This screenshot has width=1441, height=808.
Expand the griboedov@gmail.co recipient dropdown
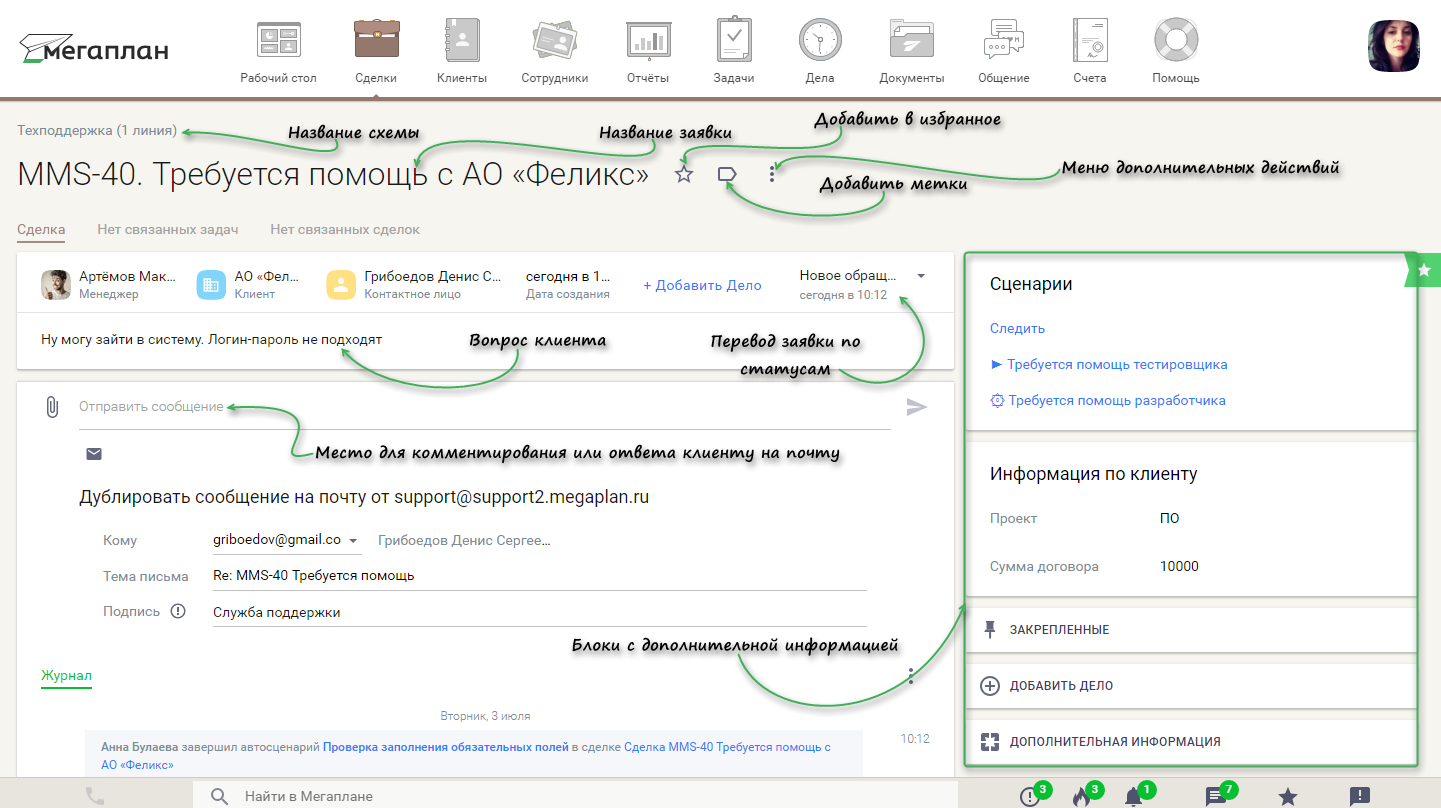click(353, 540)
